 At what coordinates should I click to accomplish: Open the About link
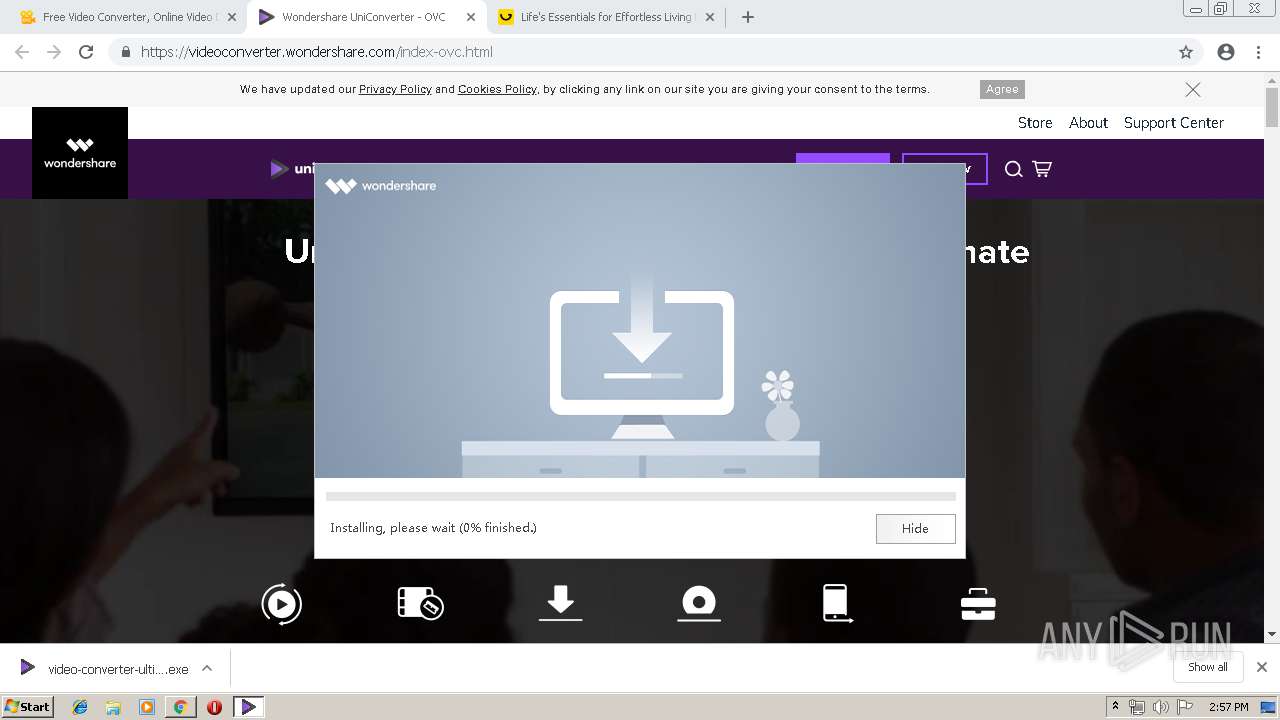click(x=1088, y=123)
